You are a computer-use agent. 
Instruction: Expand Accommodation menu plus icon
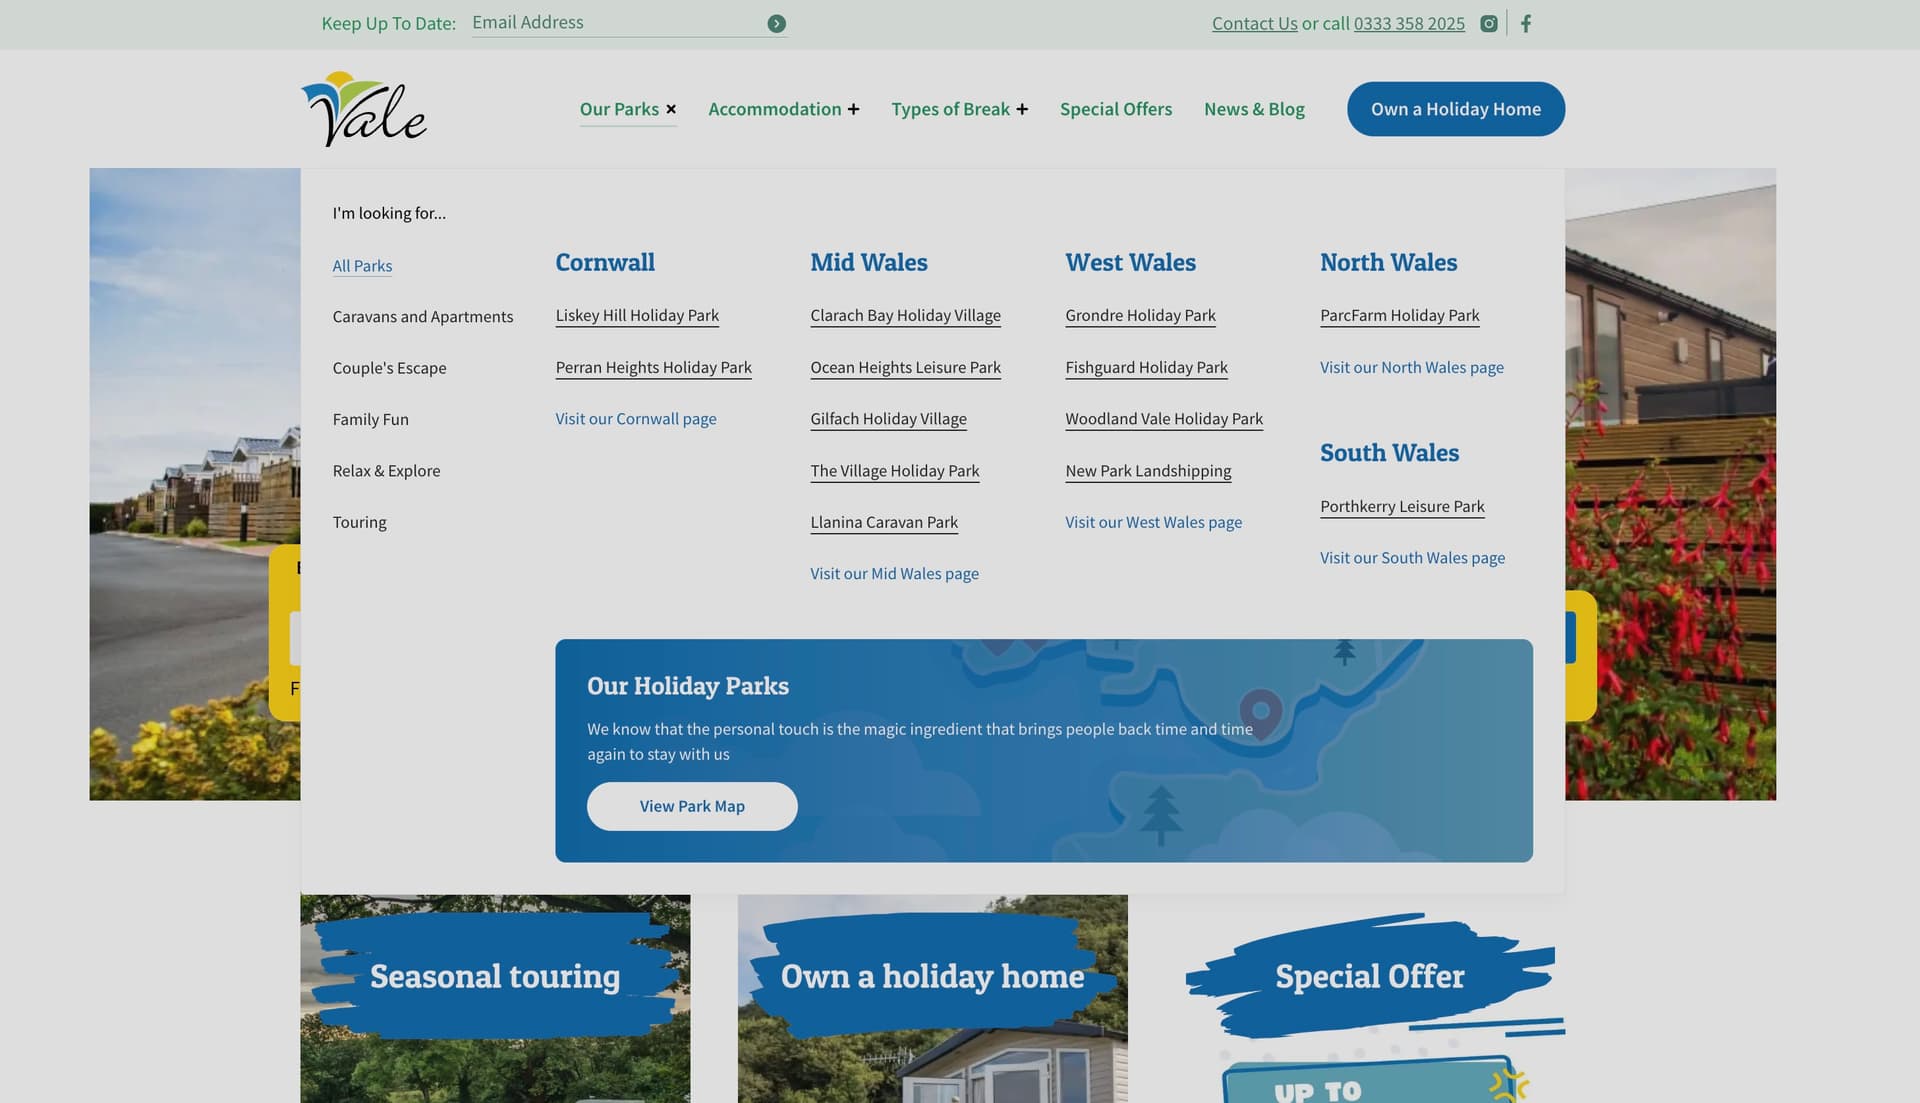pos(853,109)
